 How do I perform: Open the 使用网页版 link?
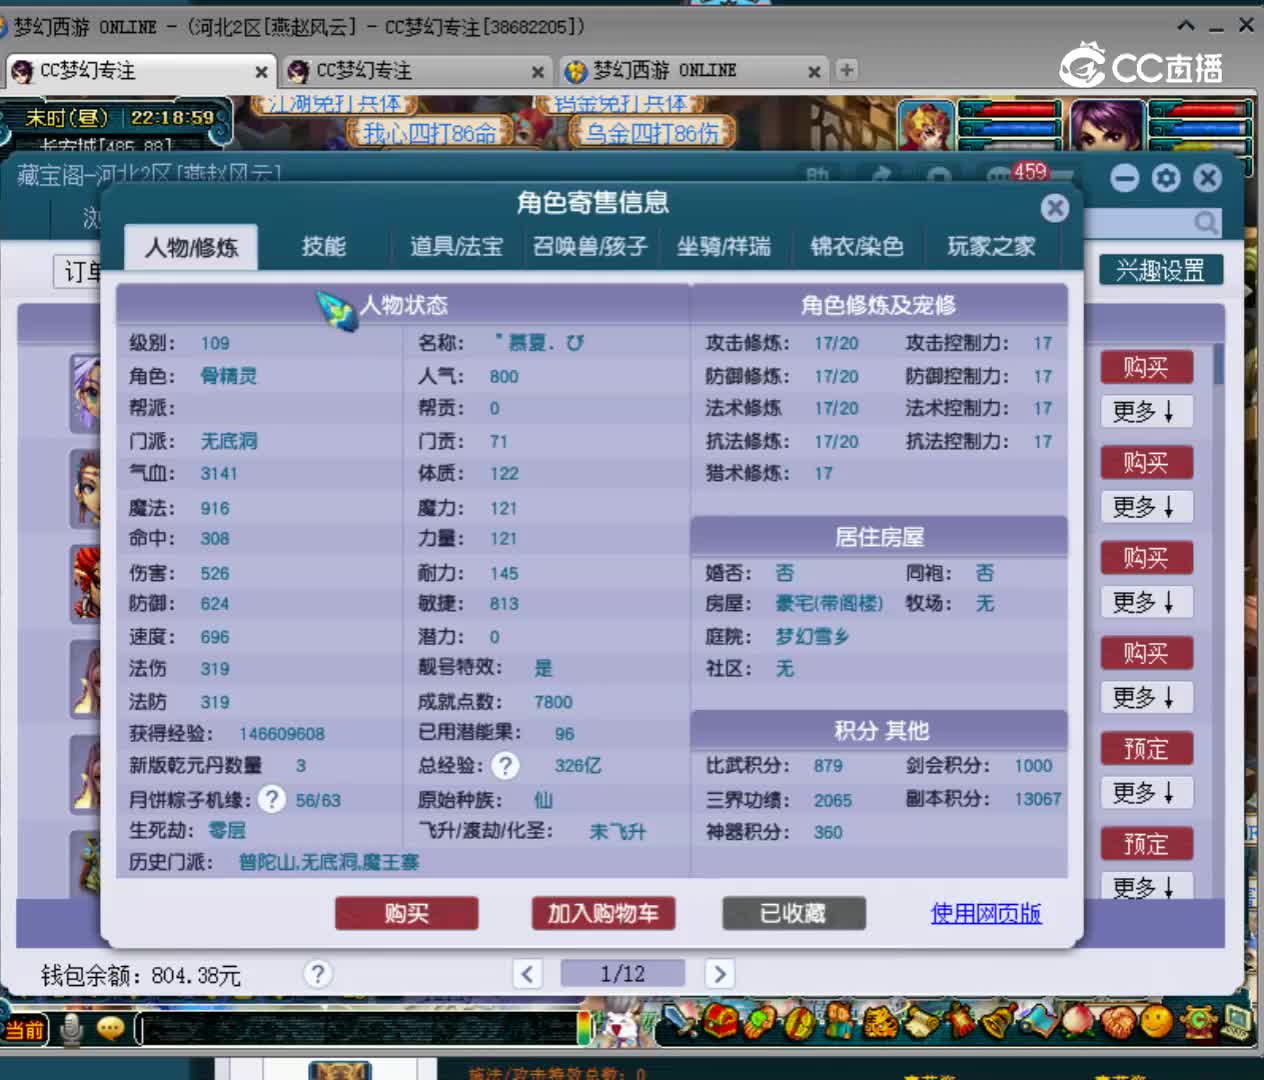coord(986,913)
